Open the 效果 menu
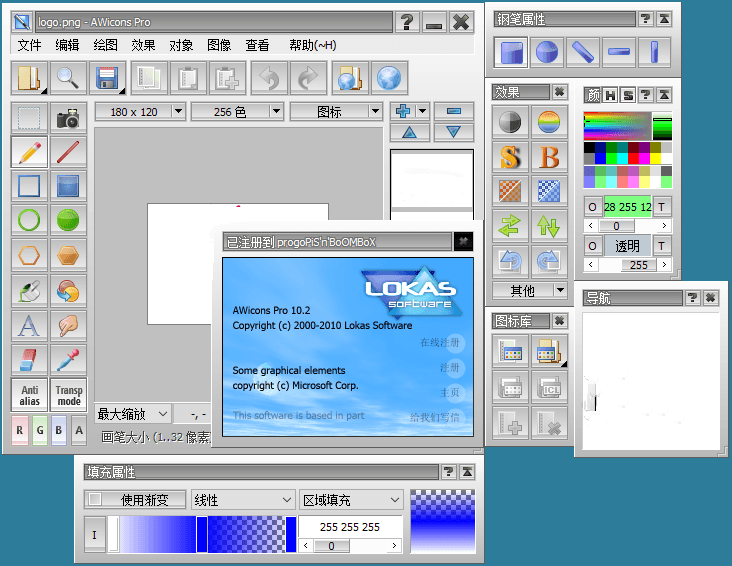732x566 pixels. coord(143,45)
